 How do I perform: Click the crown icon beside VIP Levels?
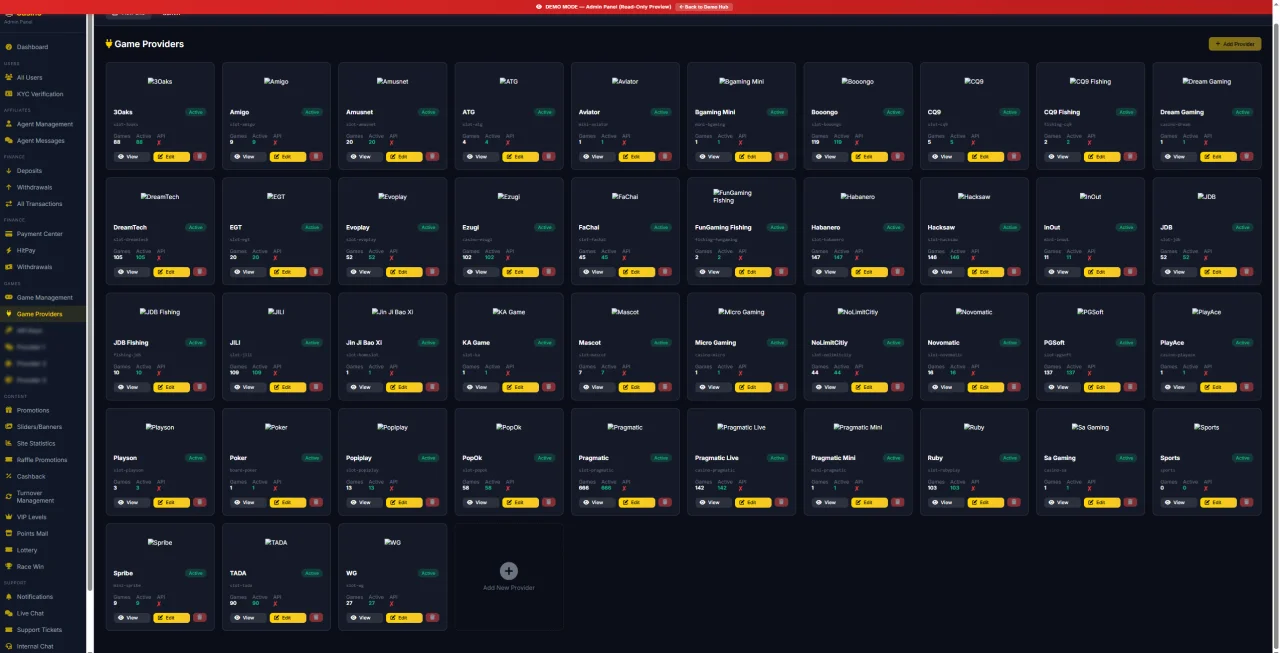point(9,517)
